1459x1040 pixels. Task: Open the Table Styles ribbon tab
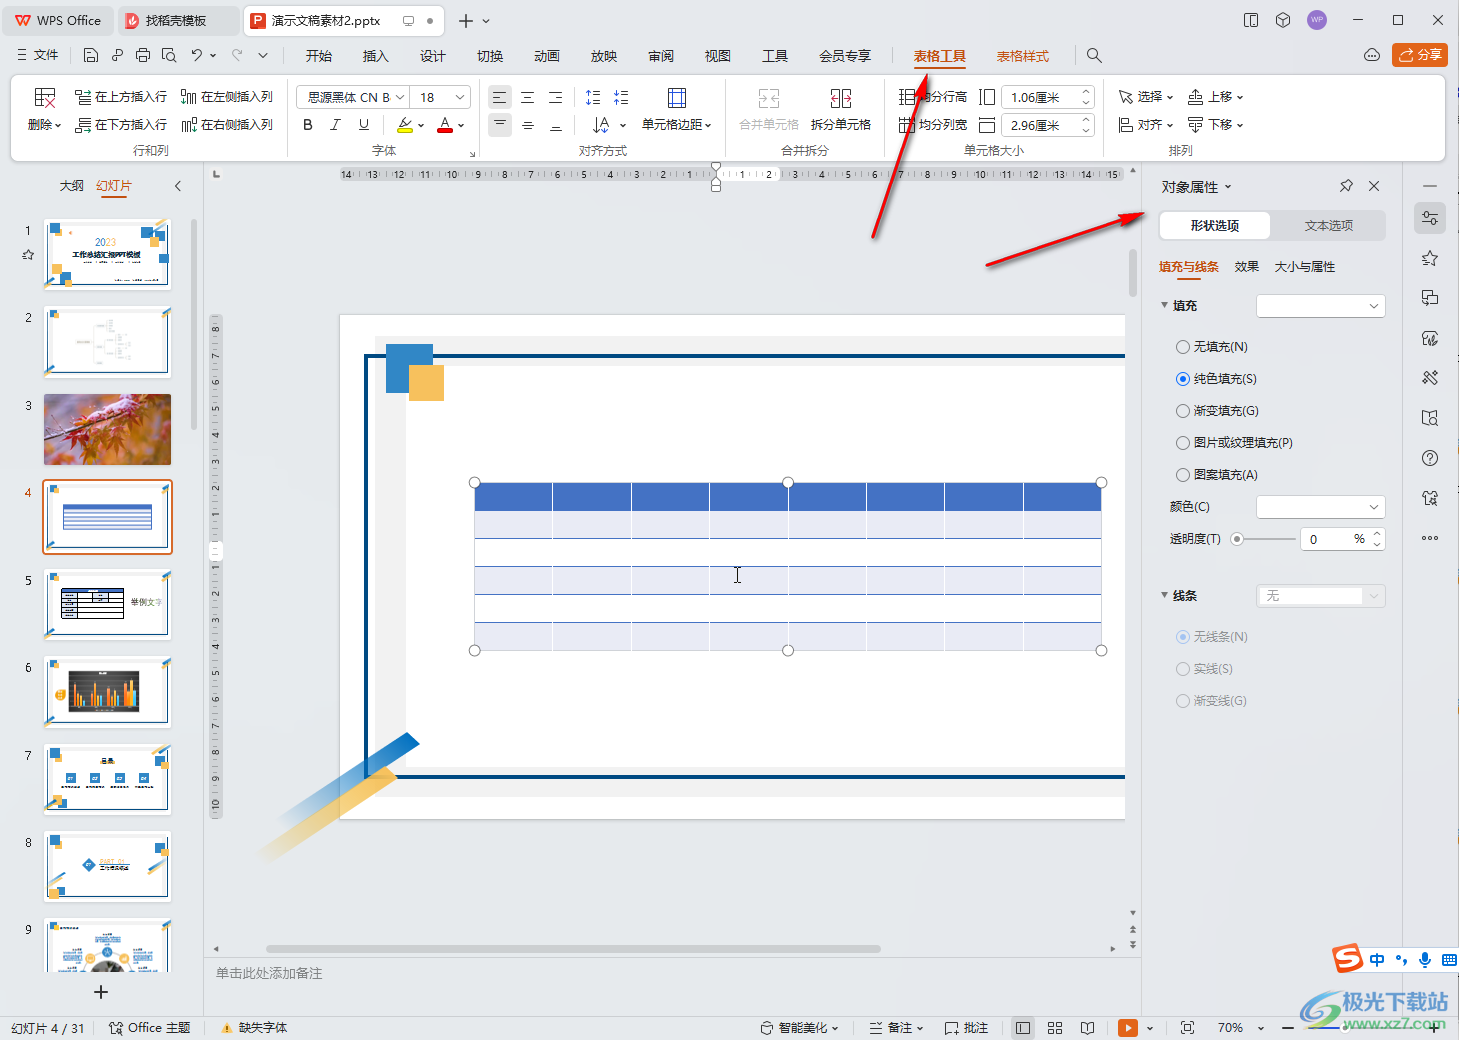pos(1023,56)
